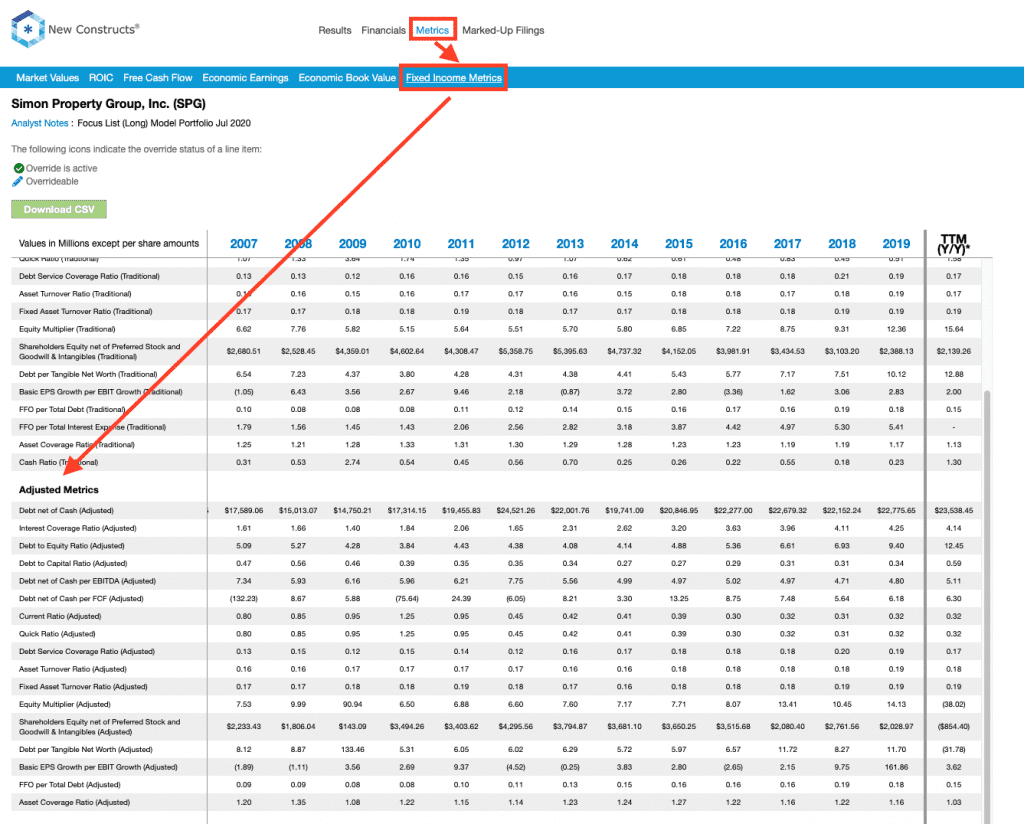Viewport: 1024px width, 824px height.
Task: Click Debt per Tangible Net Worth (Traditional) label
Action: pyautogui.click(x=88, y=374)
